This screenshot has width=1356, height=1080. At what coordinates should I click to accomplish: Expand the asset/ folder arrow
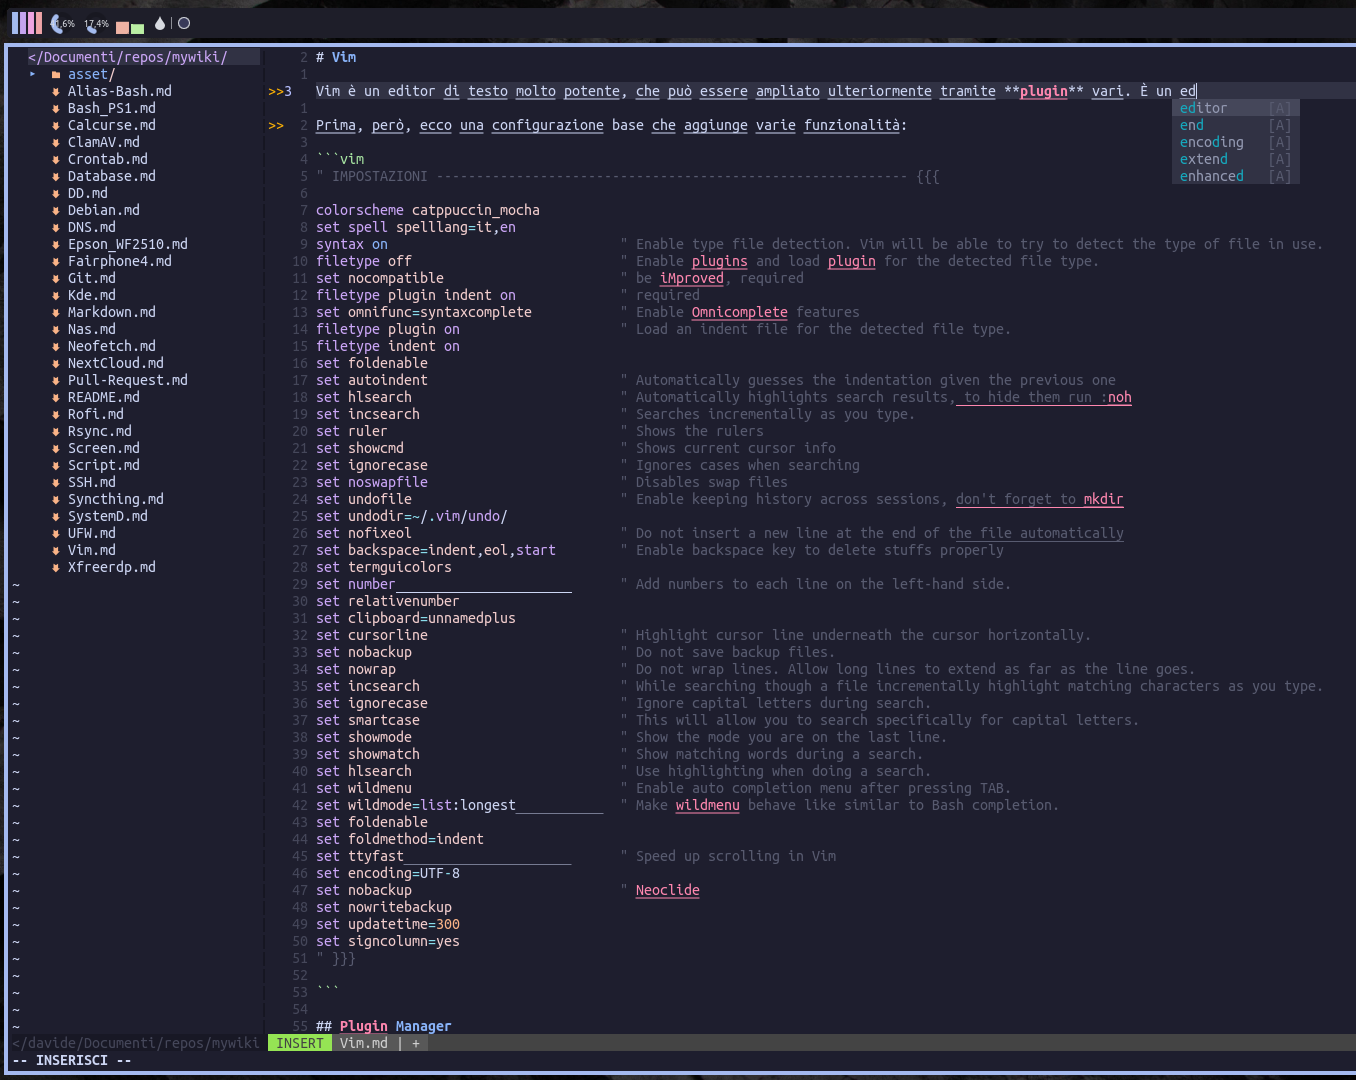32,74
